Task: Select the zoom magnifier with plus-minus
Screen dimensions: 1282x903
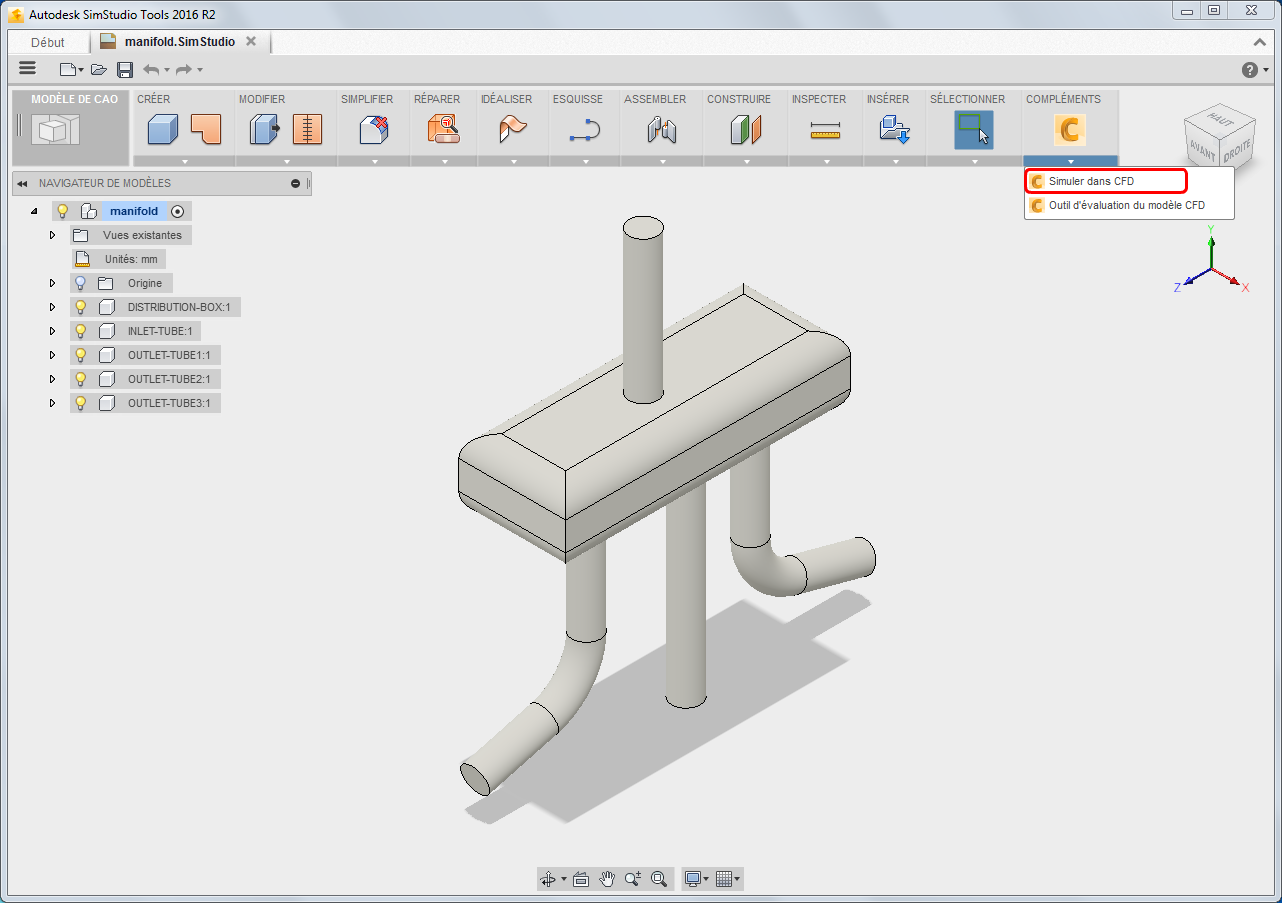Action: 633,879
